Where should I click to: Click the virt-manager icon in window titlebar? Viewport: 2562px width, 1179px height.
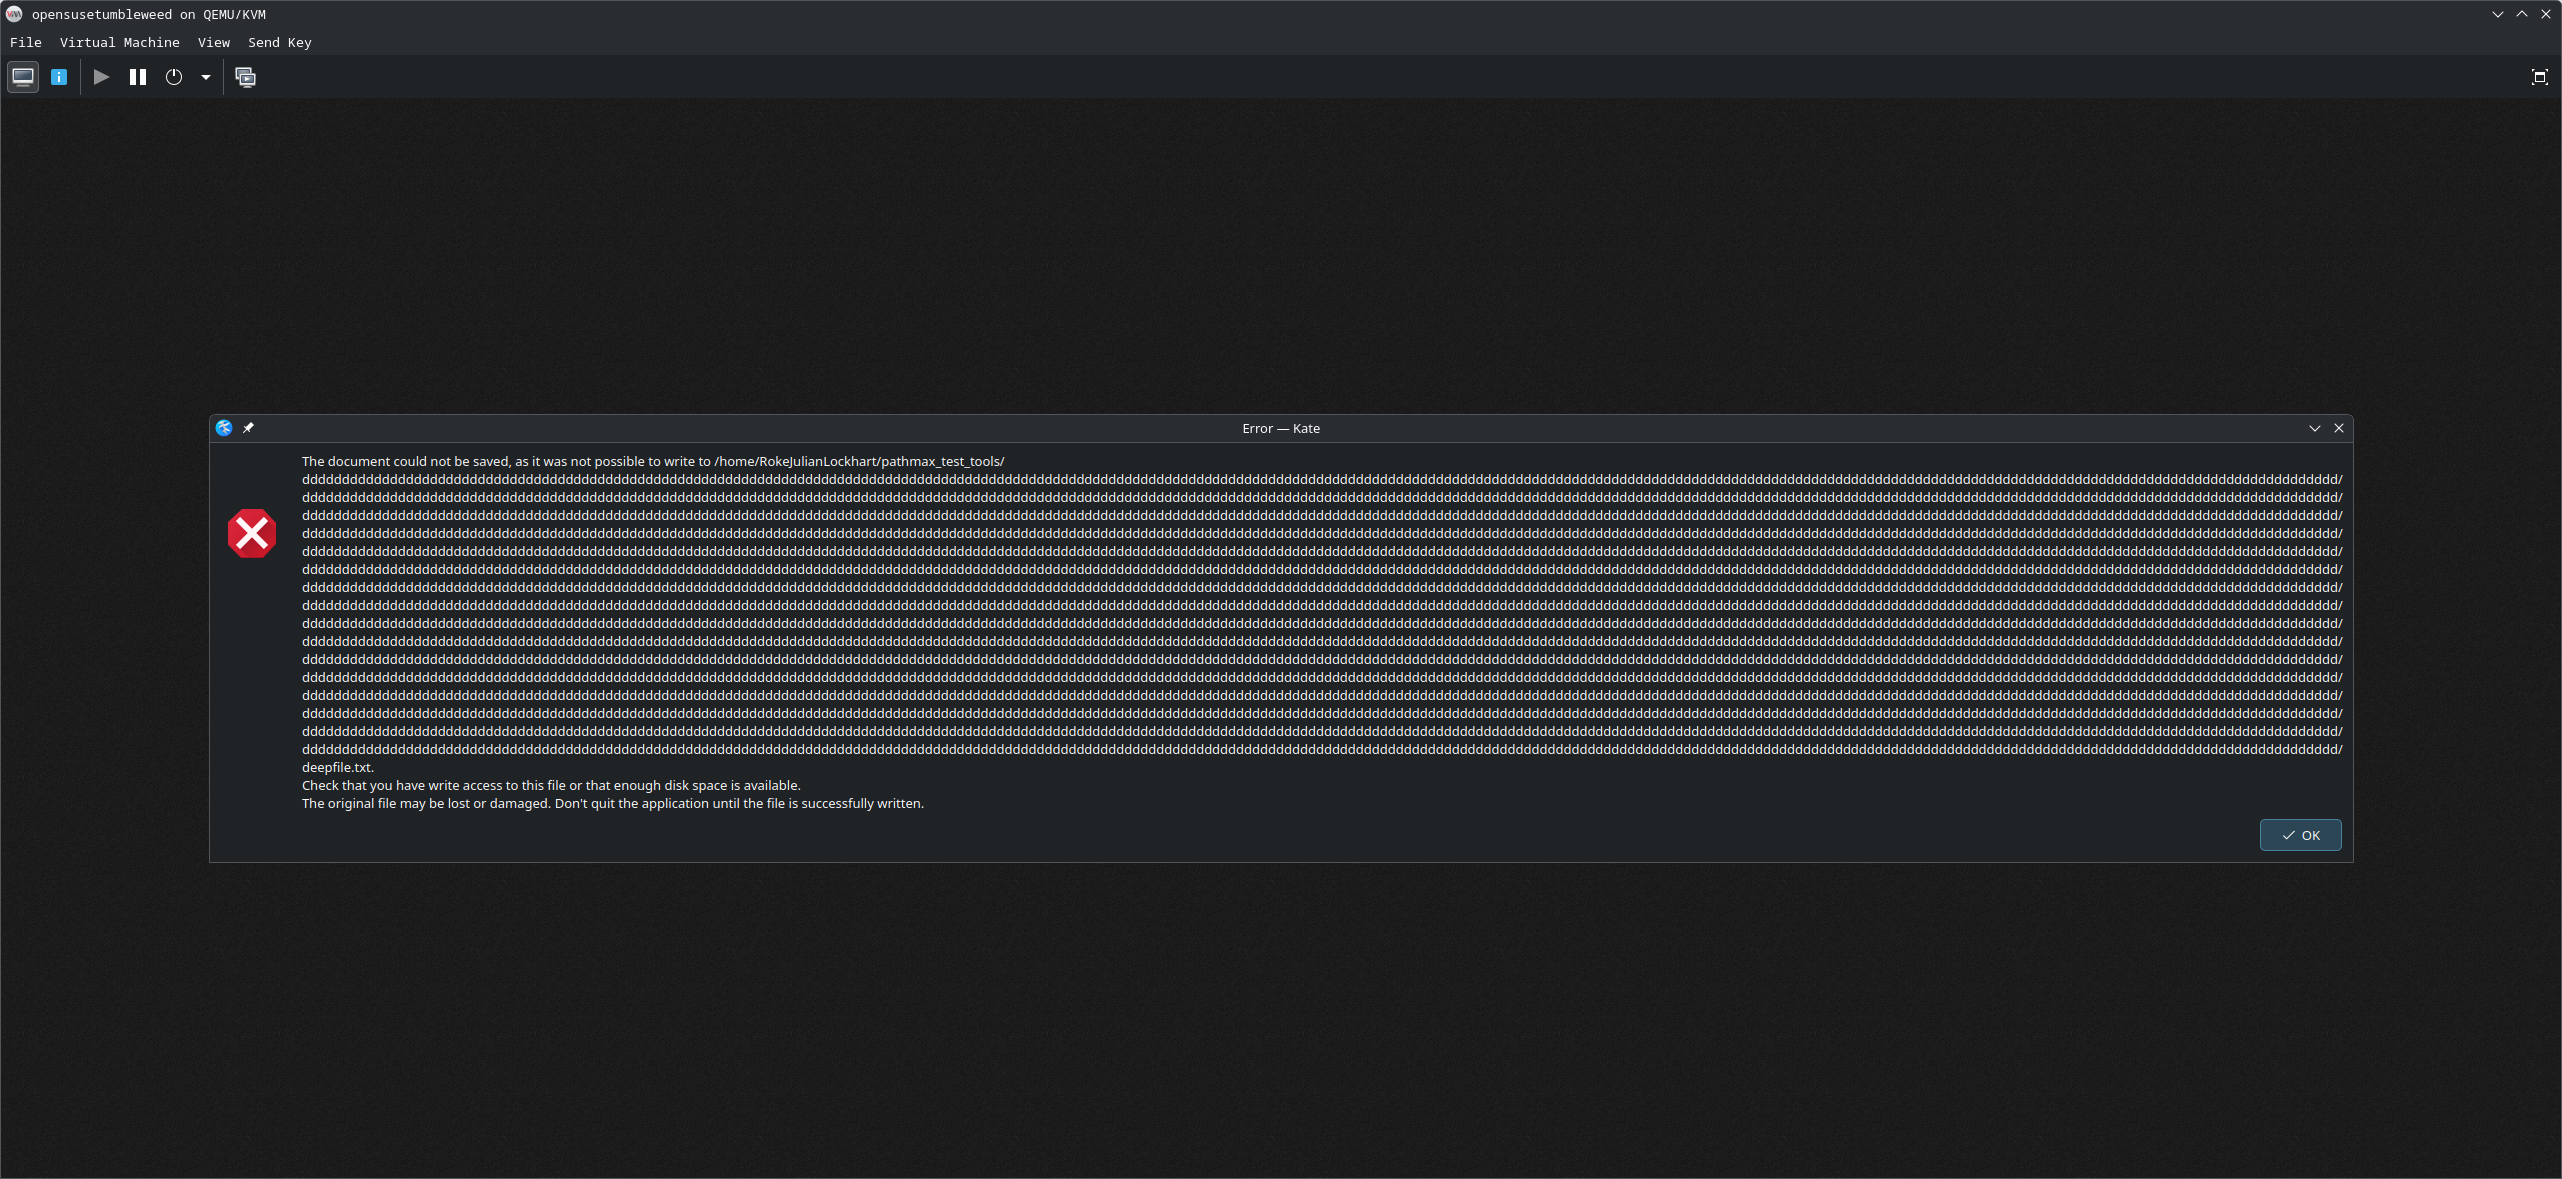coord(14,14)
